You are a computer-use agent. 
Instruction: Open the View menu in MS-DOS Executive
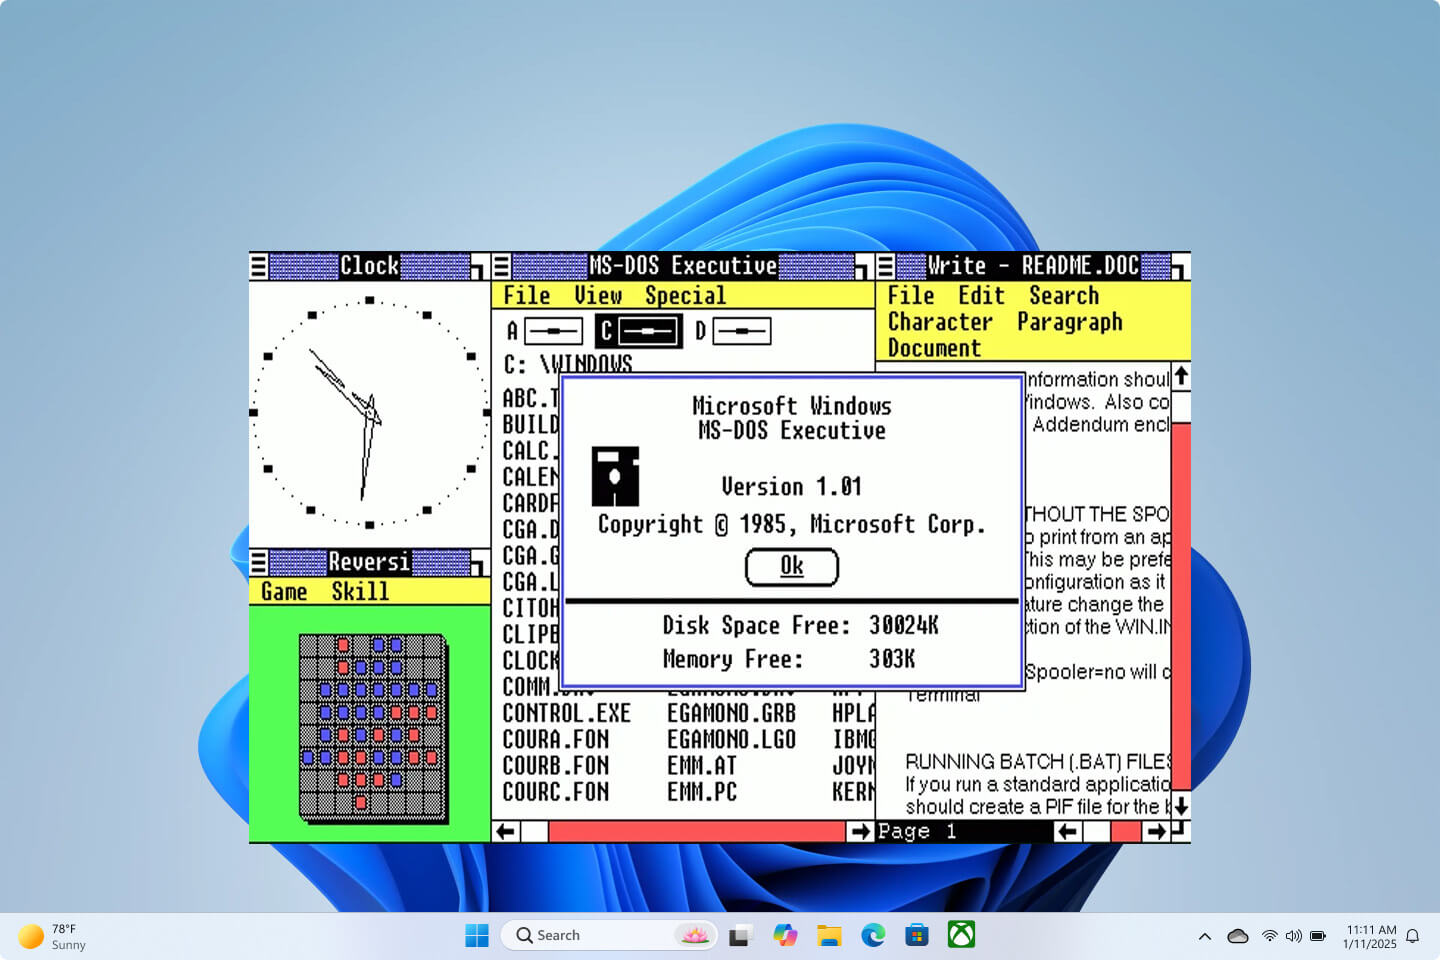(x=597, y=295)
